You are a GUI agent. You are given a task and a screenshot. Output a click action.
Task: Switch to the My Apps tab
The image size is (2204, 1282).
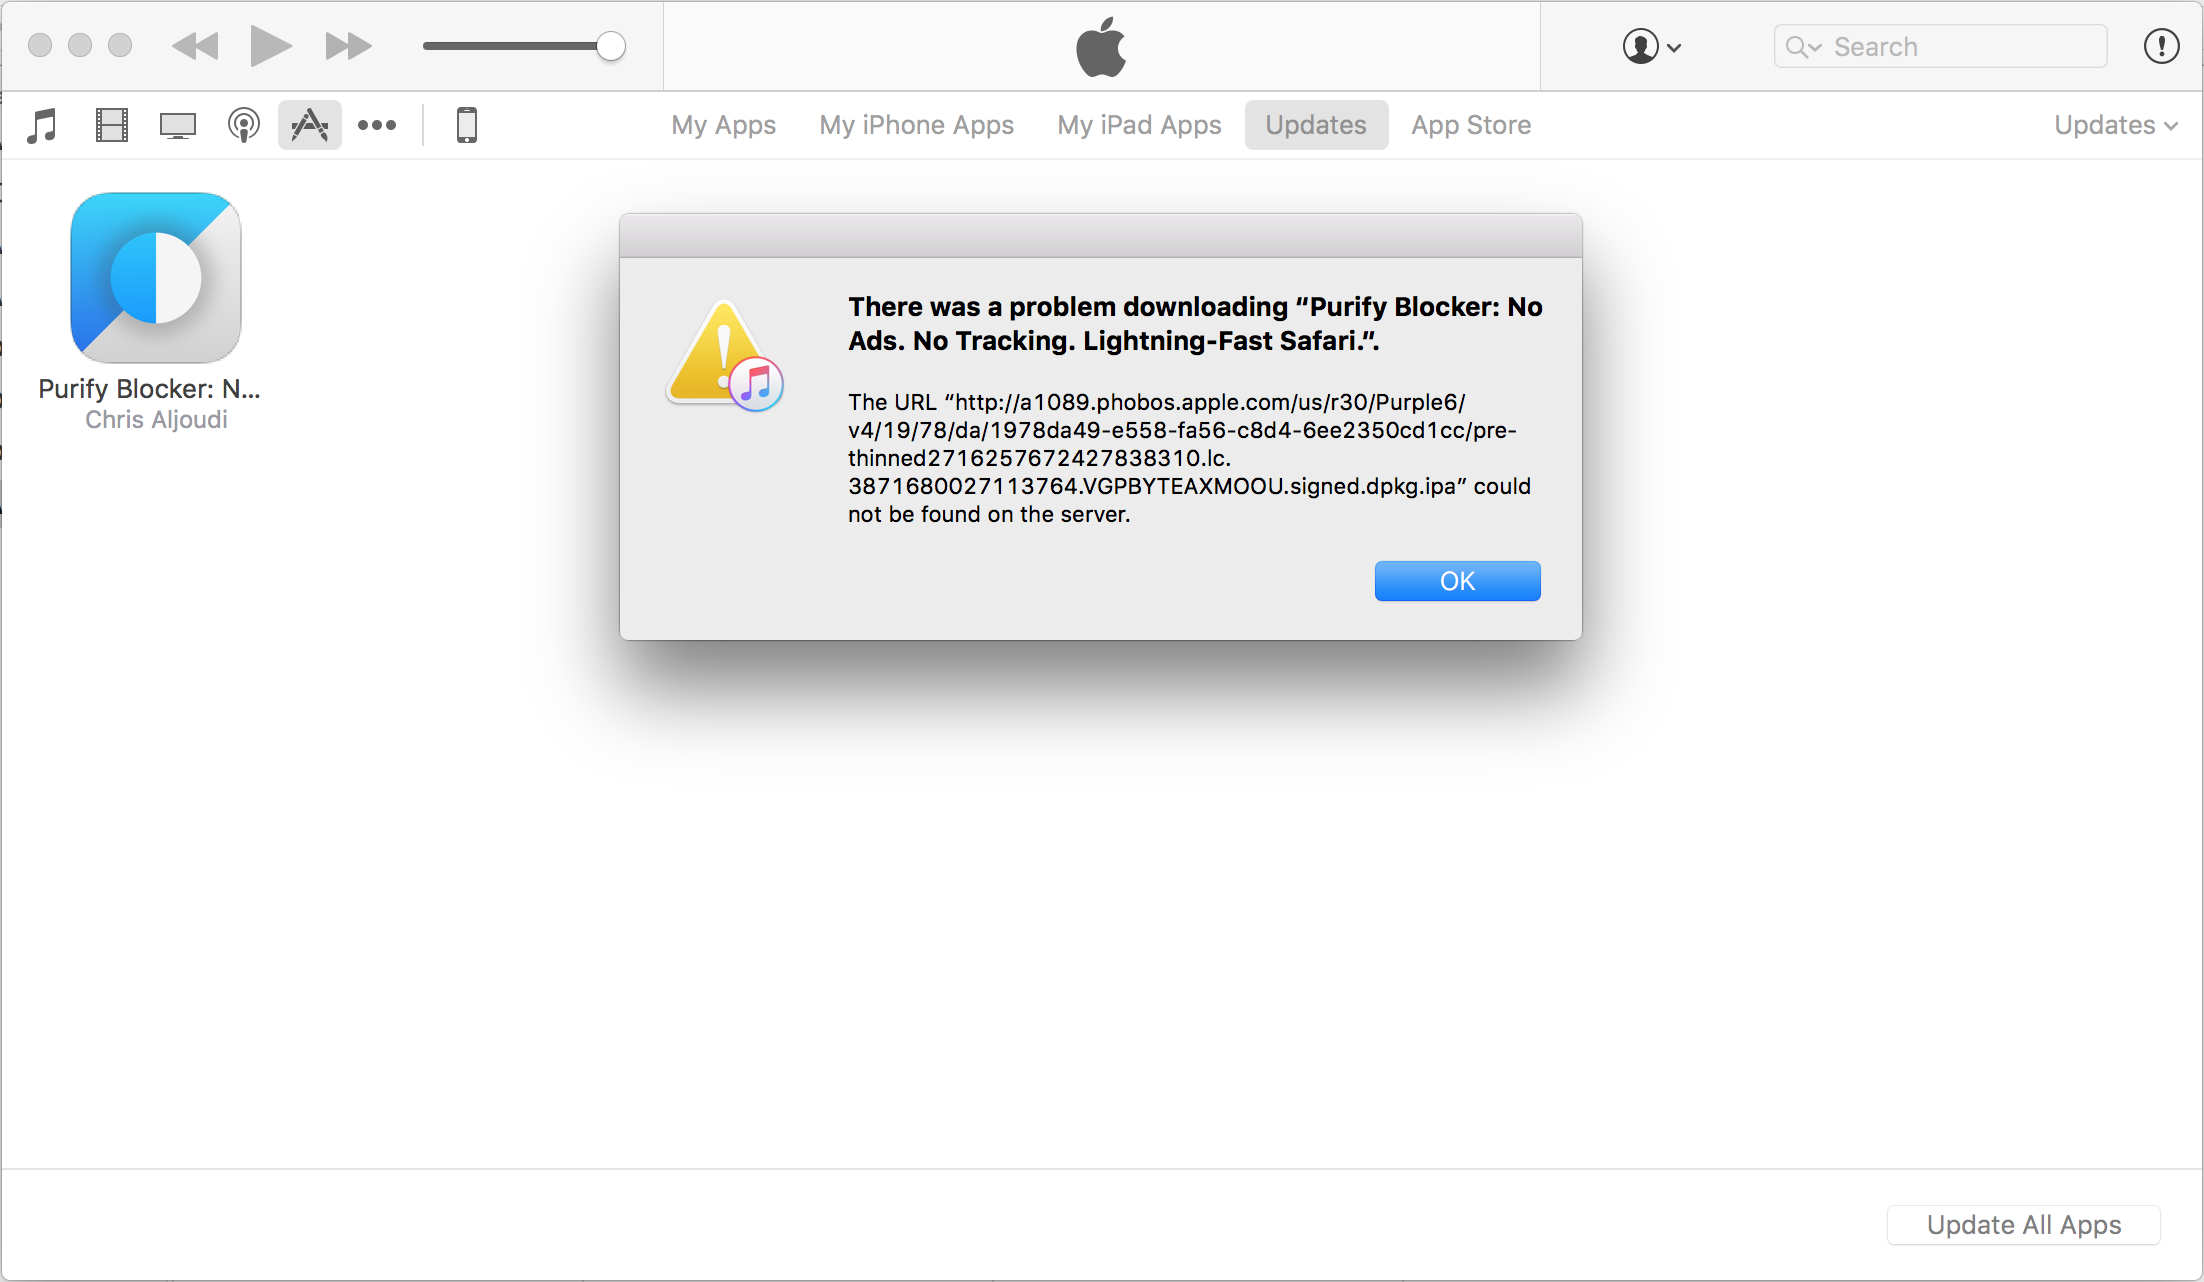[x=724, y=125]
